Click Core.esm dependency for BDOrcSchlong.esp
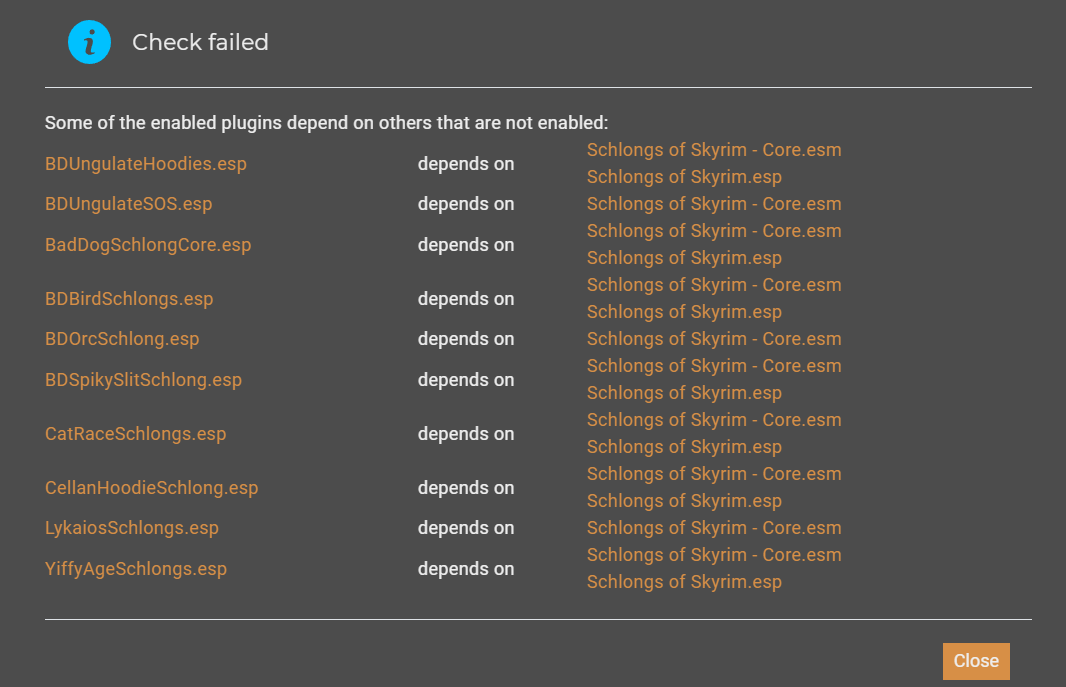The height and width of the screenshot is (687, 1066). click(x=714, y=339)
